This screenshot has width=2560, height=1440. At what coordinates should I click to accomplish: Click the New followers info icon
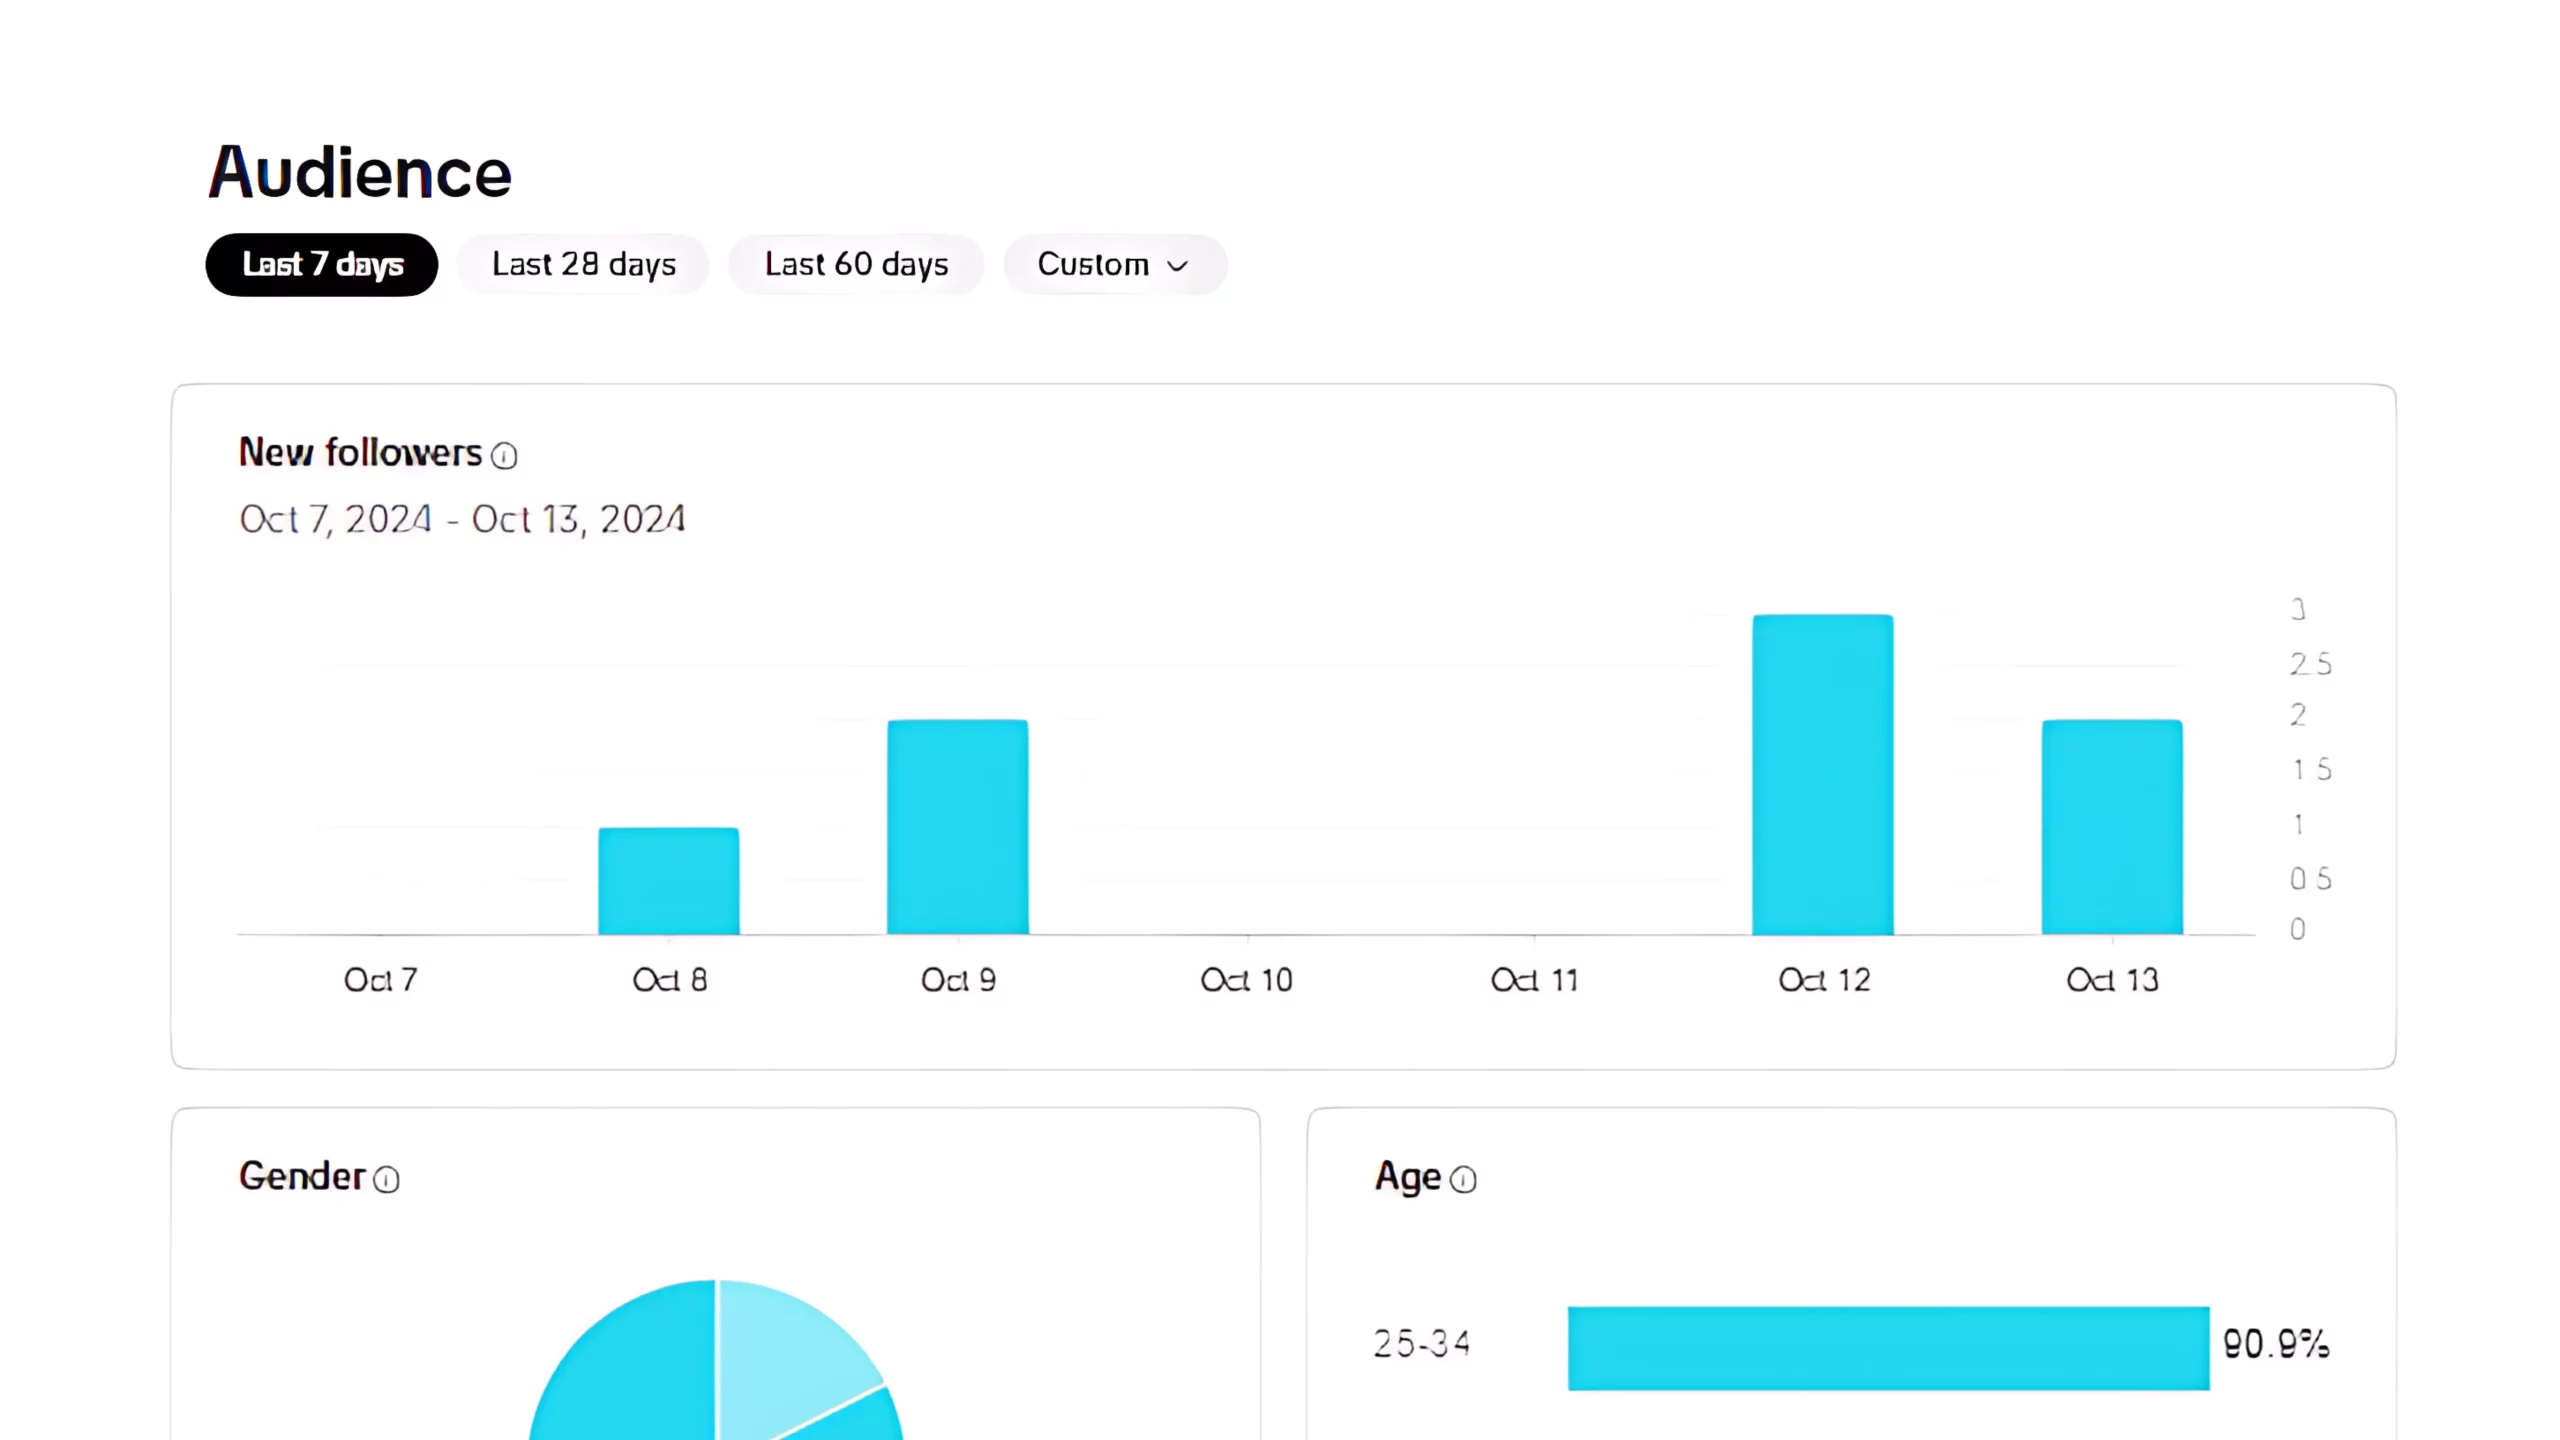pyautogui.click(x=504, y=456)
